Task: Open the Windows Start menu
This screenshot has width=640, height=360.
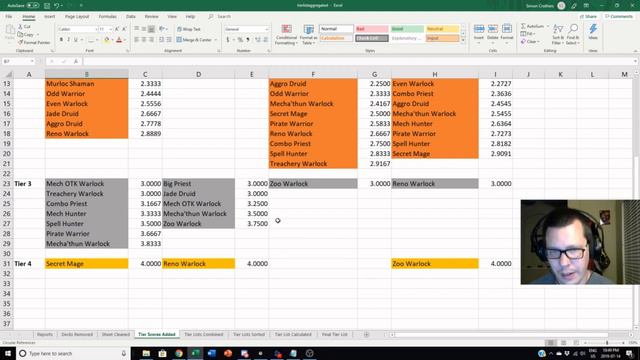Action: coord(8,353)
